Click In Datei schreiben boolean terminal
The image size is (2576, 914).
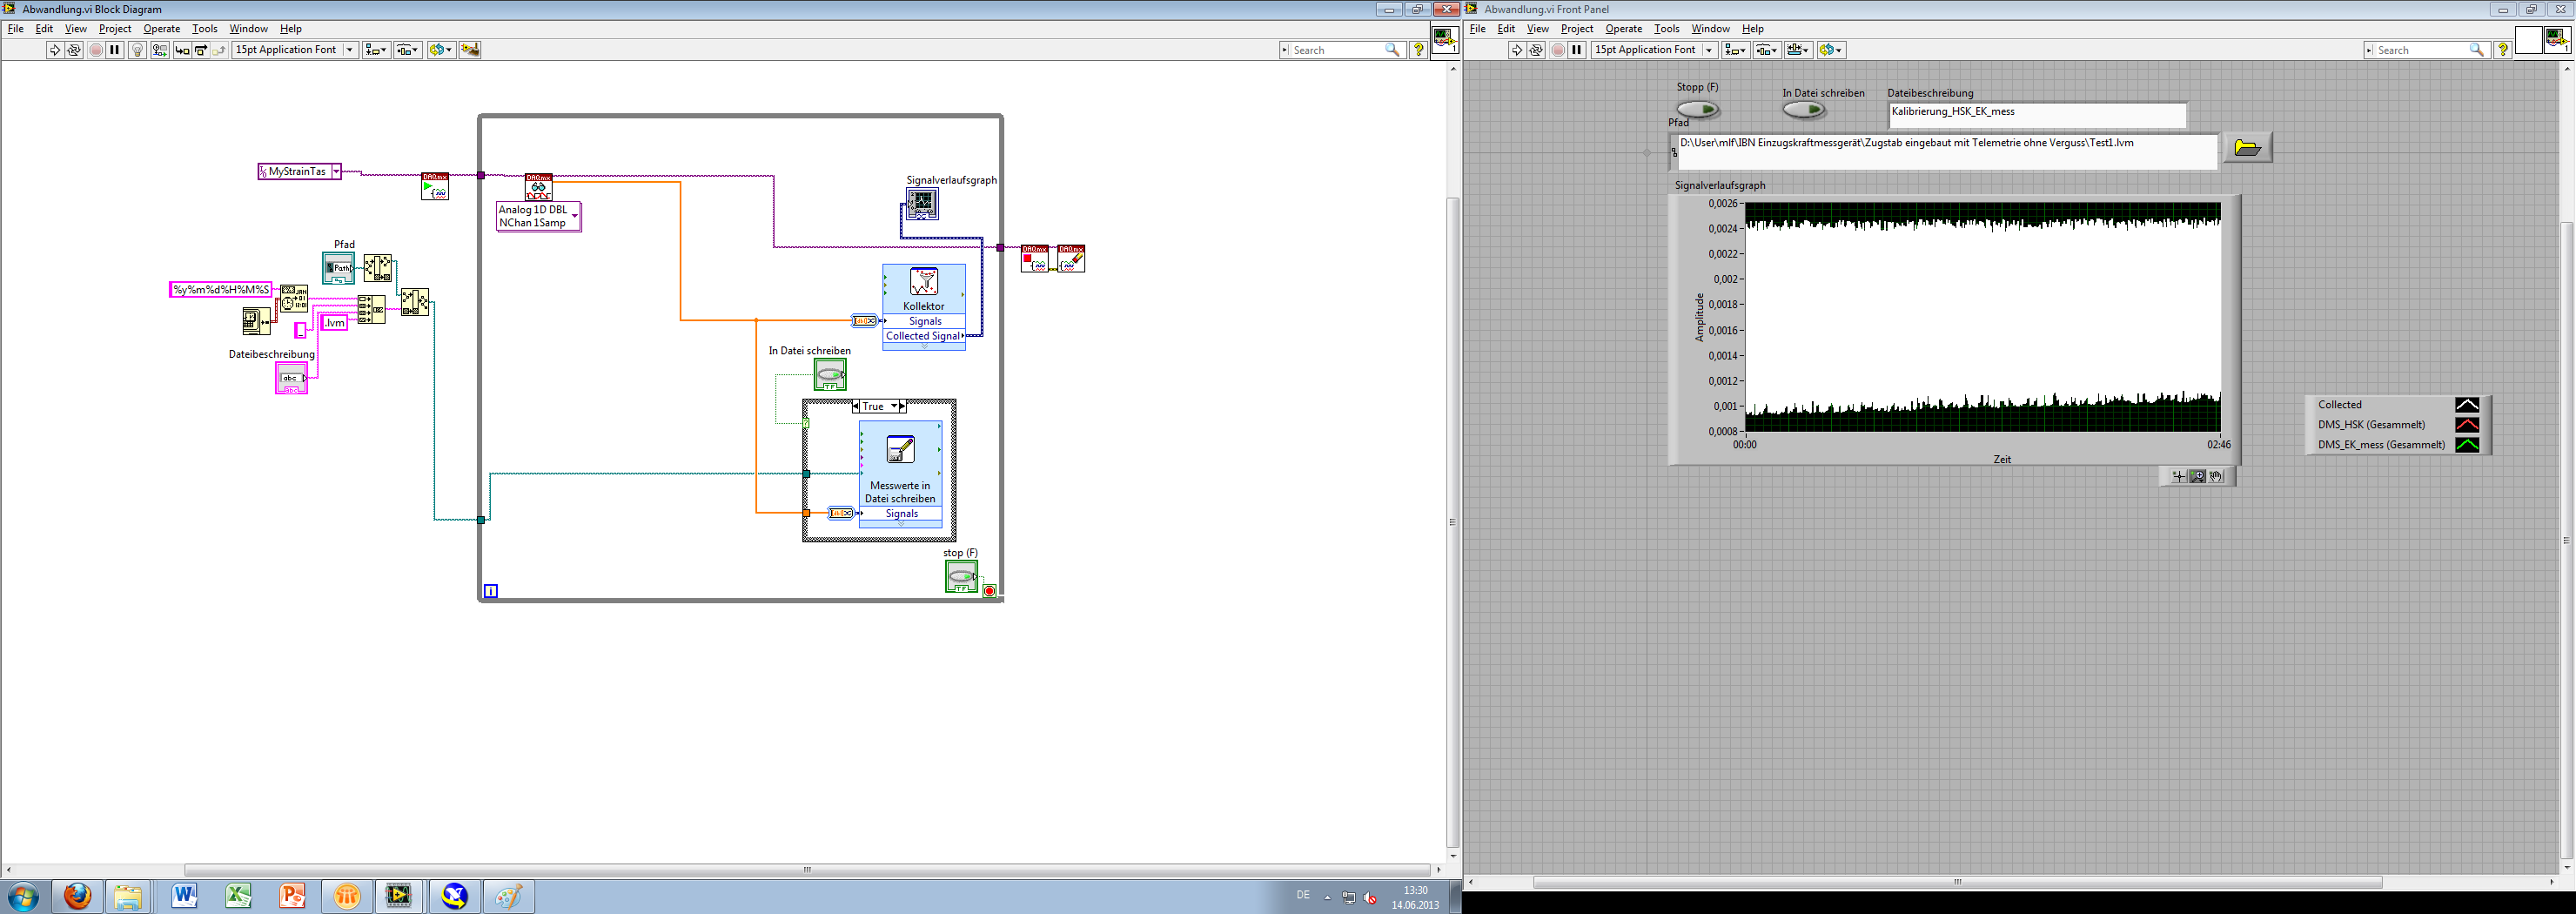point(830,375)
